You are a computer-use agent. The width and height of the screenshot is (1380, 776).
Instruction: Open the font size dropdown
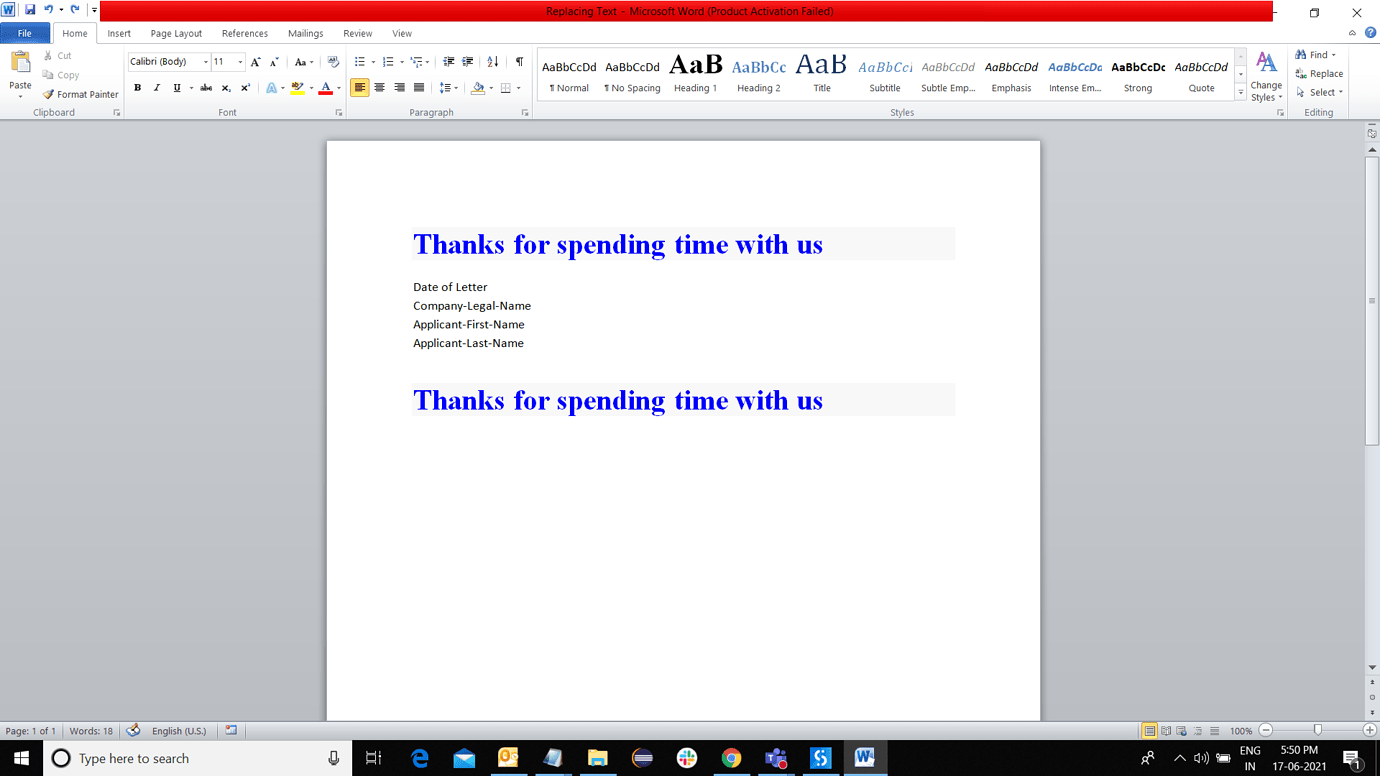coord(238,61)
